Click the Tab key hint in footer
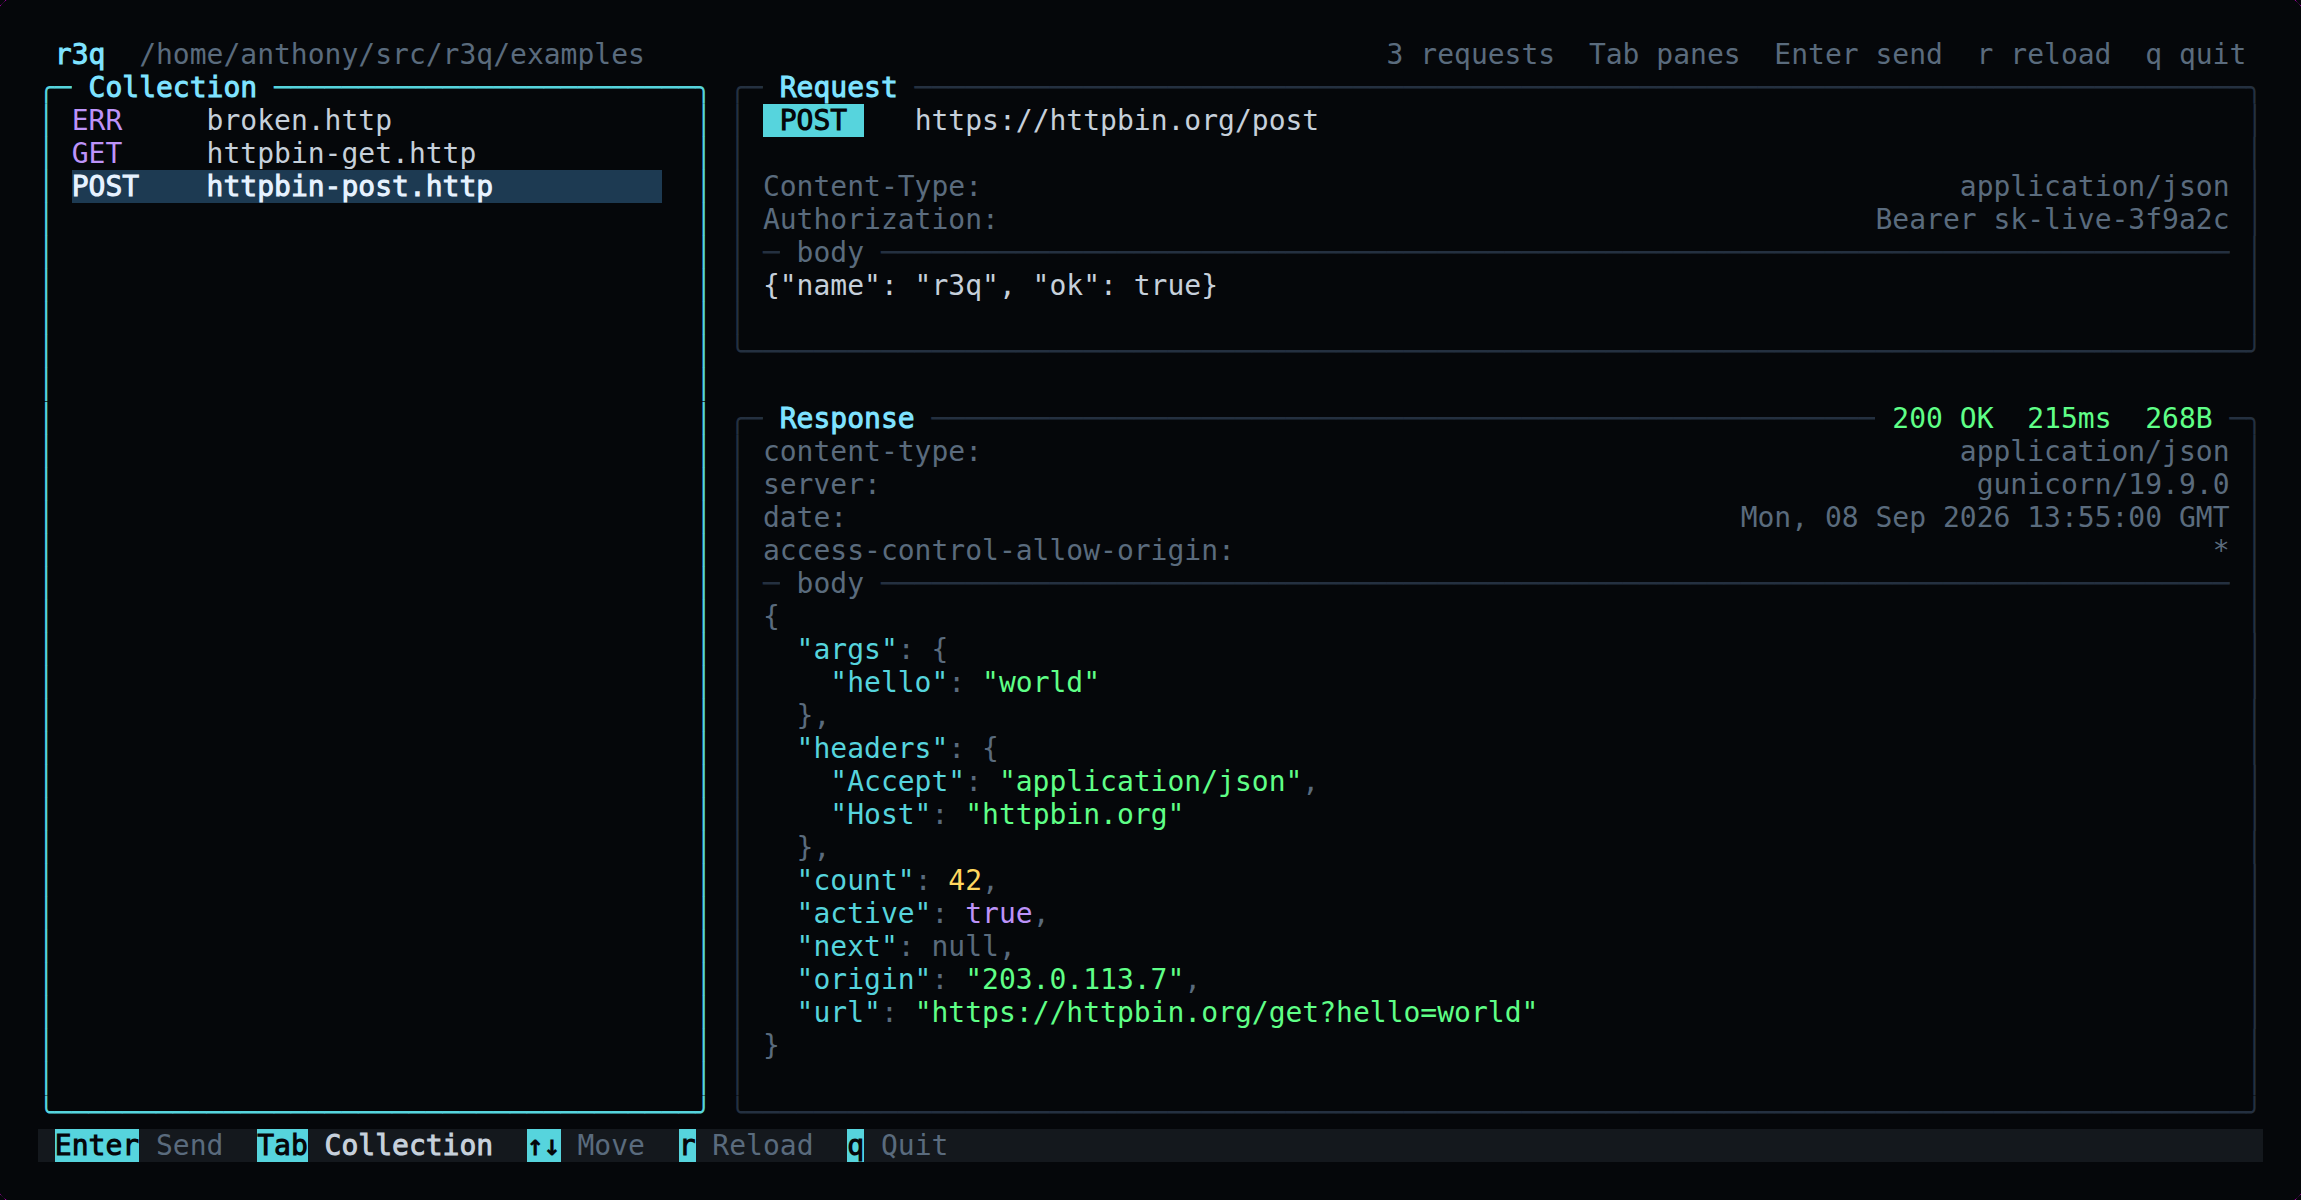Viewport: 2301px width, 1200px height. [x=282, y=1145]
